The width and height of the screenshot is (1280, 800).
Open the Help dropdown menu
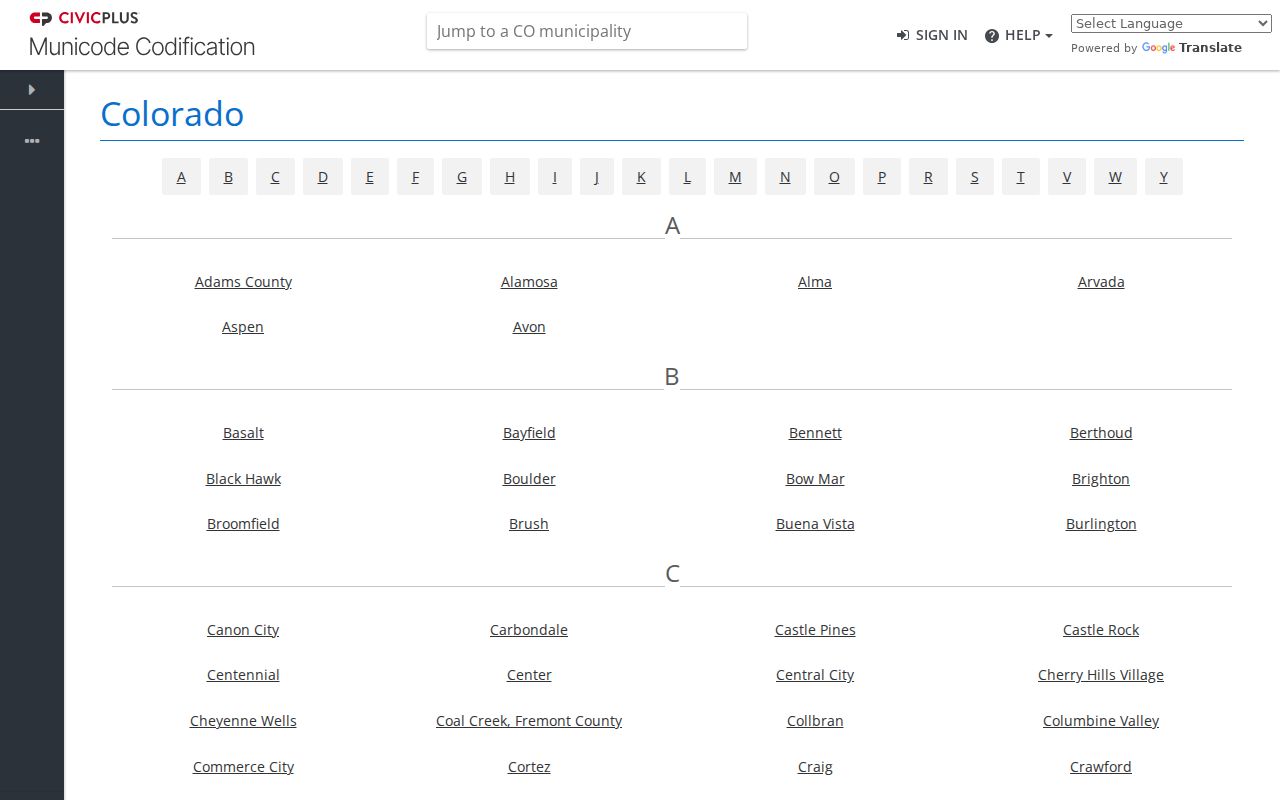1019,35
